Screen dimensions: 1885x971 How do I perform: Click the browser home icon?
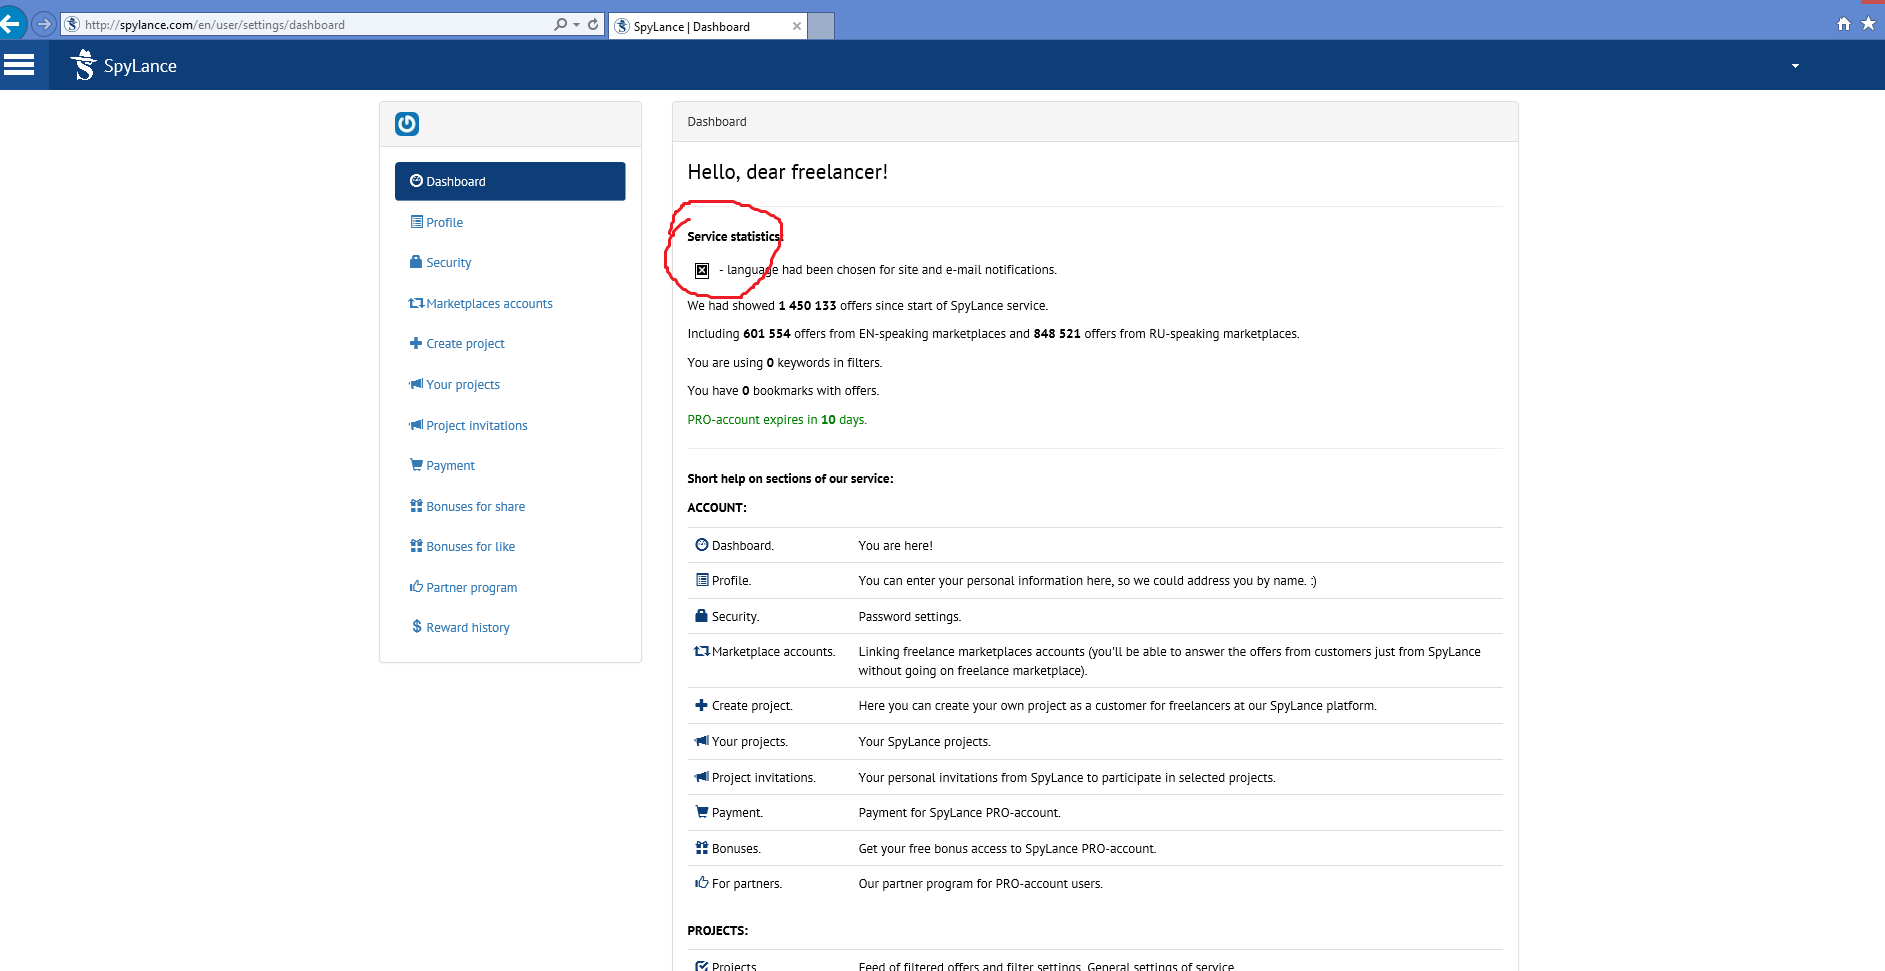tap(1843, 24)
